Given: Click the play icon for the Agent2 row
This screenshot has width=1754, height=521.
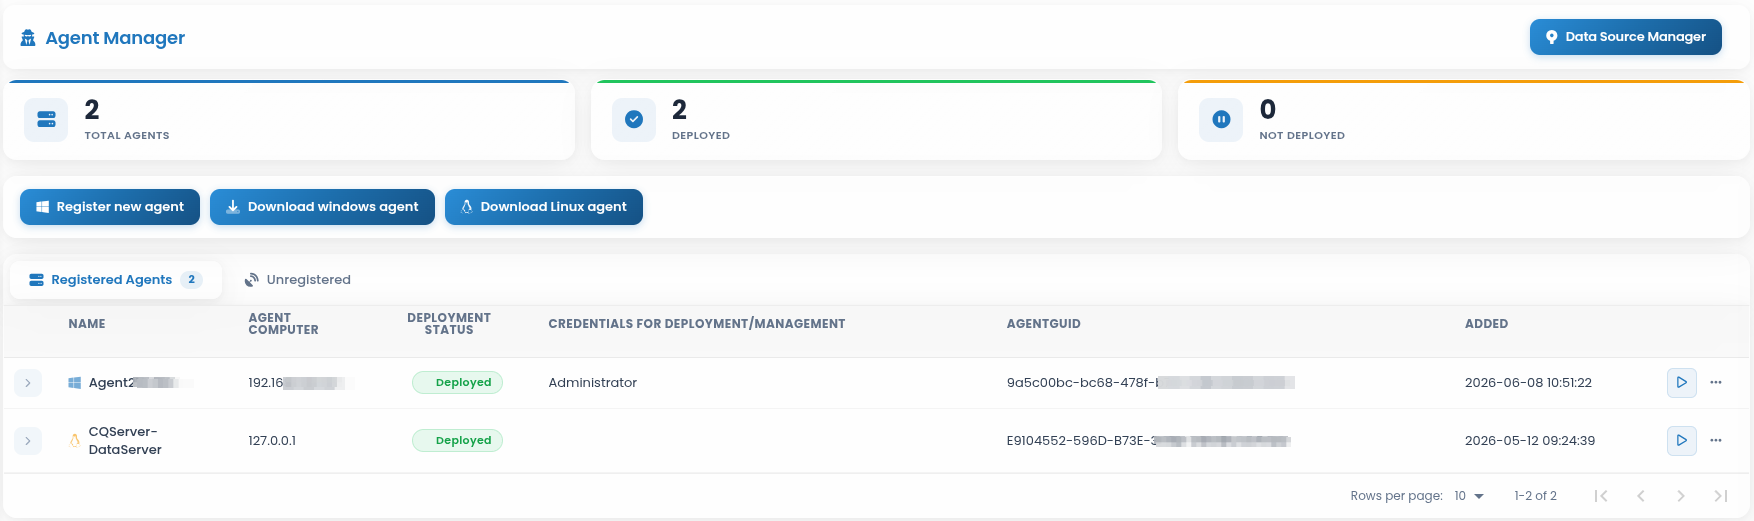Looking at the screenshot, I should click(1681, 383).
